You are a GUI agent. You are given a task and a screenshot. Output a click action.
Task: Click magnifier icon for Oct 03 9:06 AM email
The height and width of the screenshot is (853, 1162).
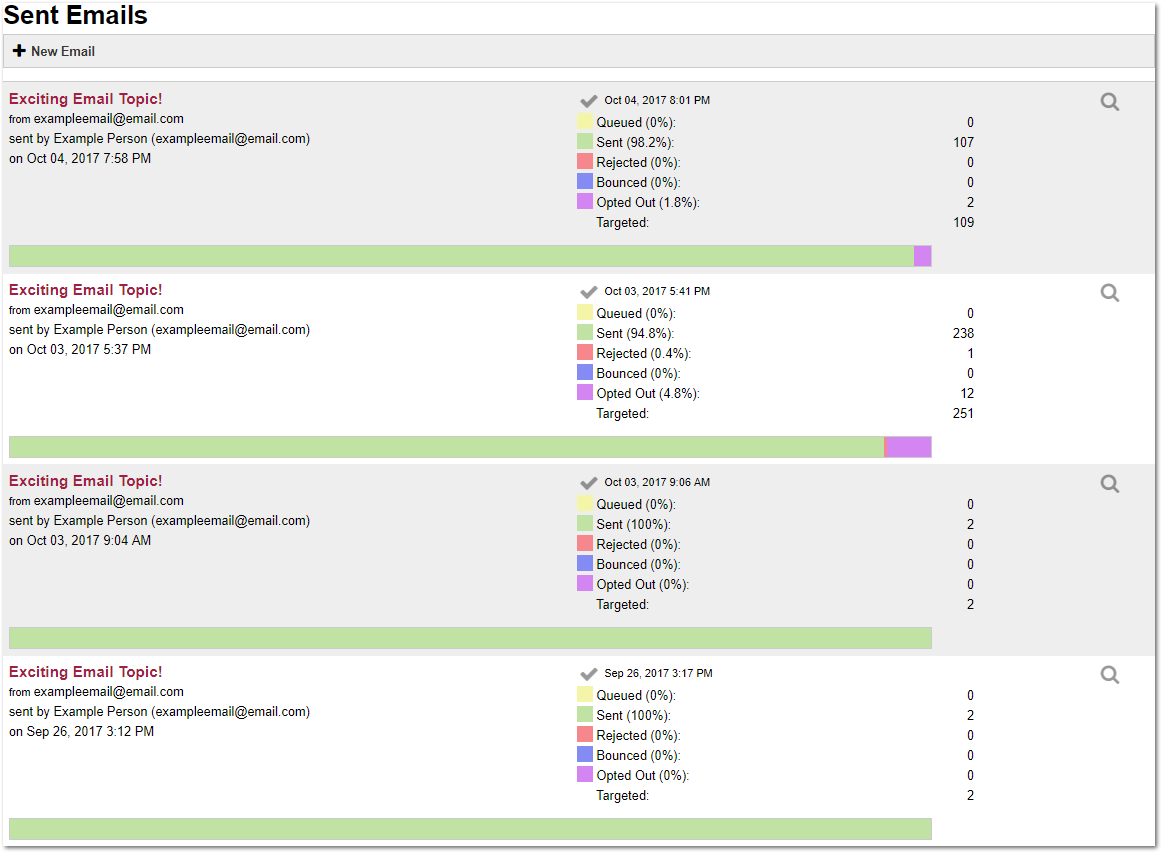click(x=1109, y=484)
